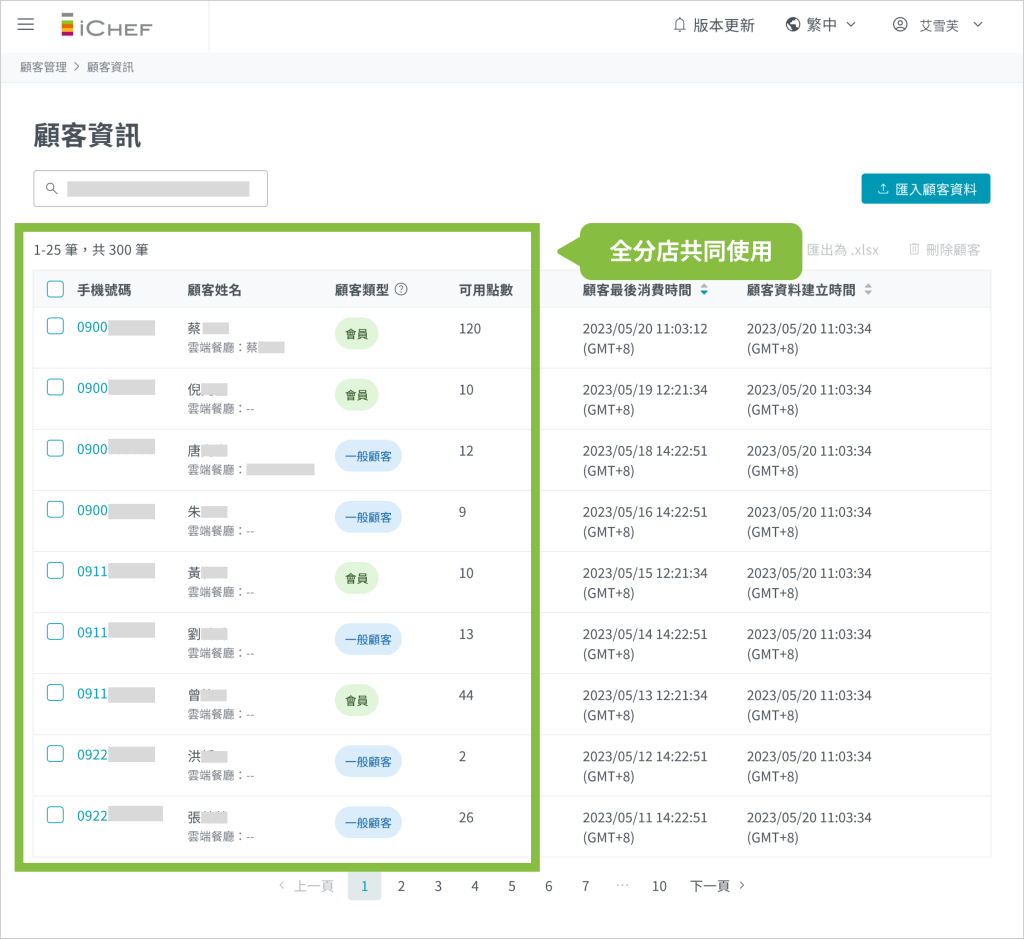Jump to page 10 in pagination
This screenshot has width=1024, height=939.
[x=659, y=886]
